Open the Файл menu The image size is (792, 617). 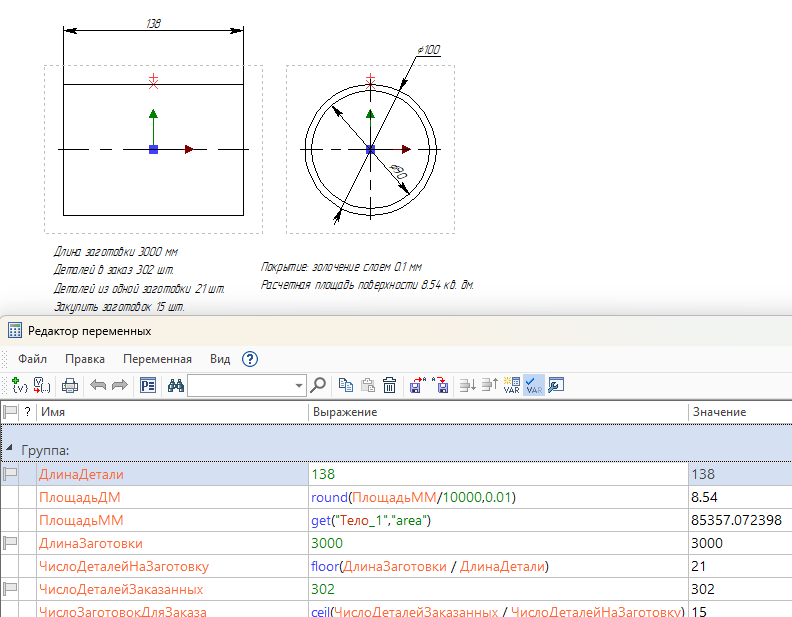[33, 359]
